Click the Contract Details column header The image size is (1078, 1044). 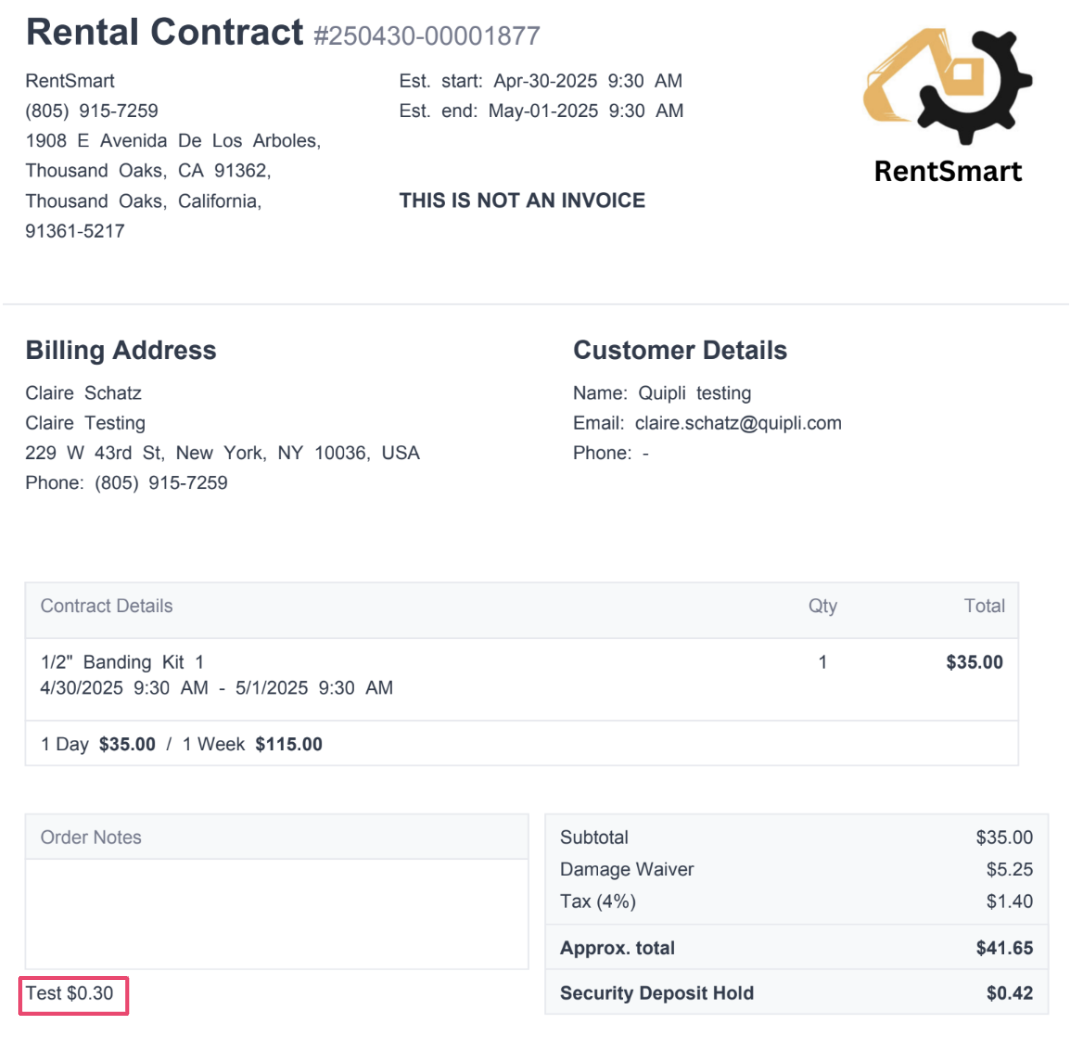tap(107, 606)
